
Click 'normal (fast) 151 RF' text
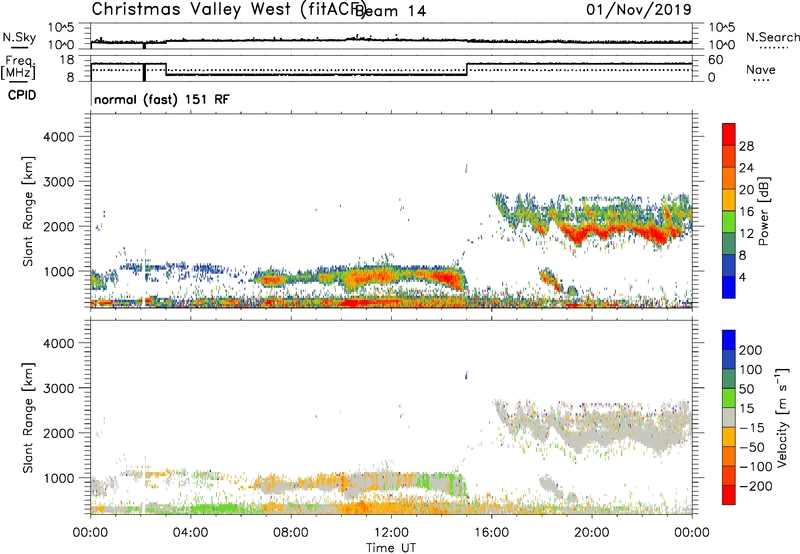[x=162, y=99]
